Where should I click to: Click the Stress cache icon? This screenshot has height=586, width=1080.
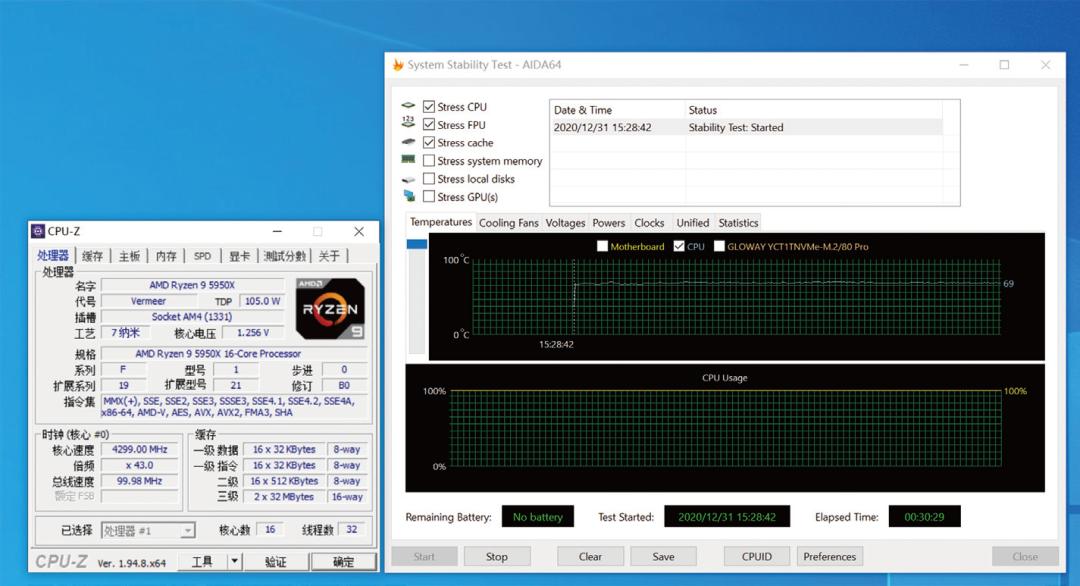pyautogui.click(x=408, y=142)
